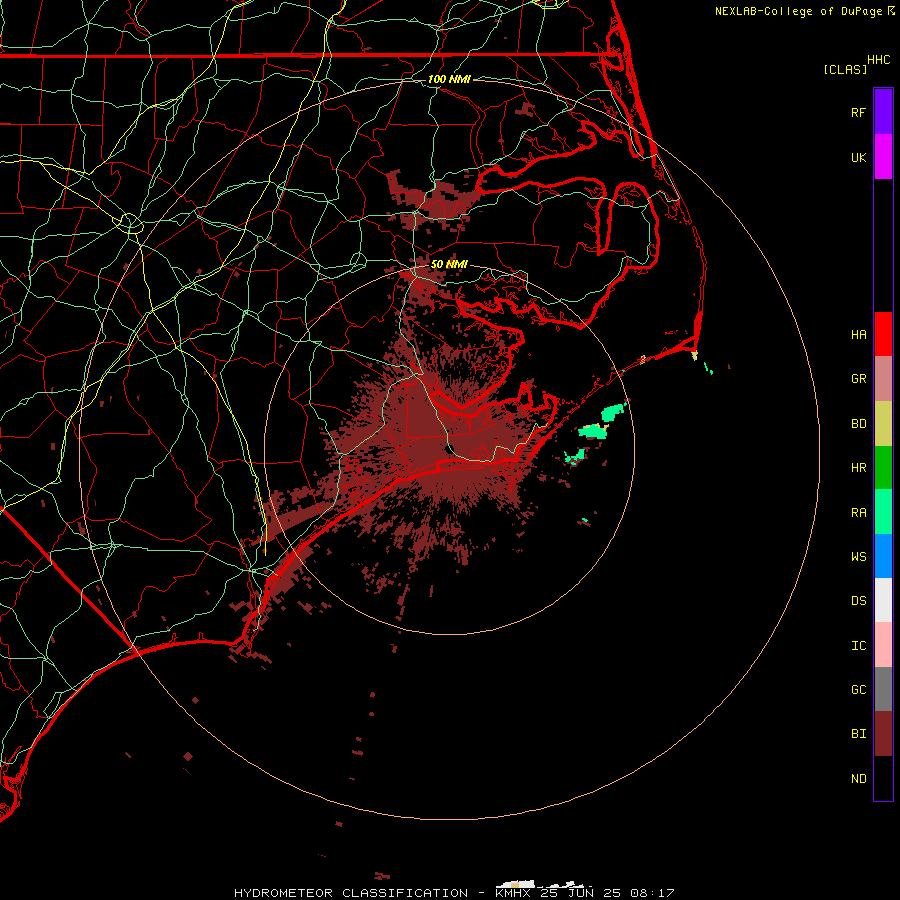Click the magenta UK legend color block

click(883, 157)
